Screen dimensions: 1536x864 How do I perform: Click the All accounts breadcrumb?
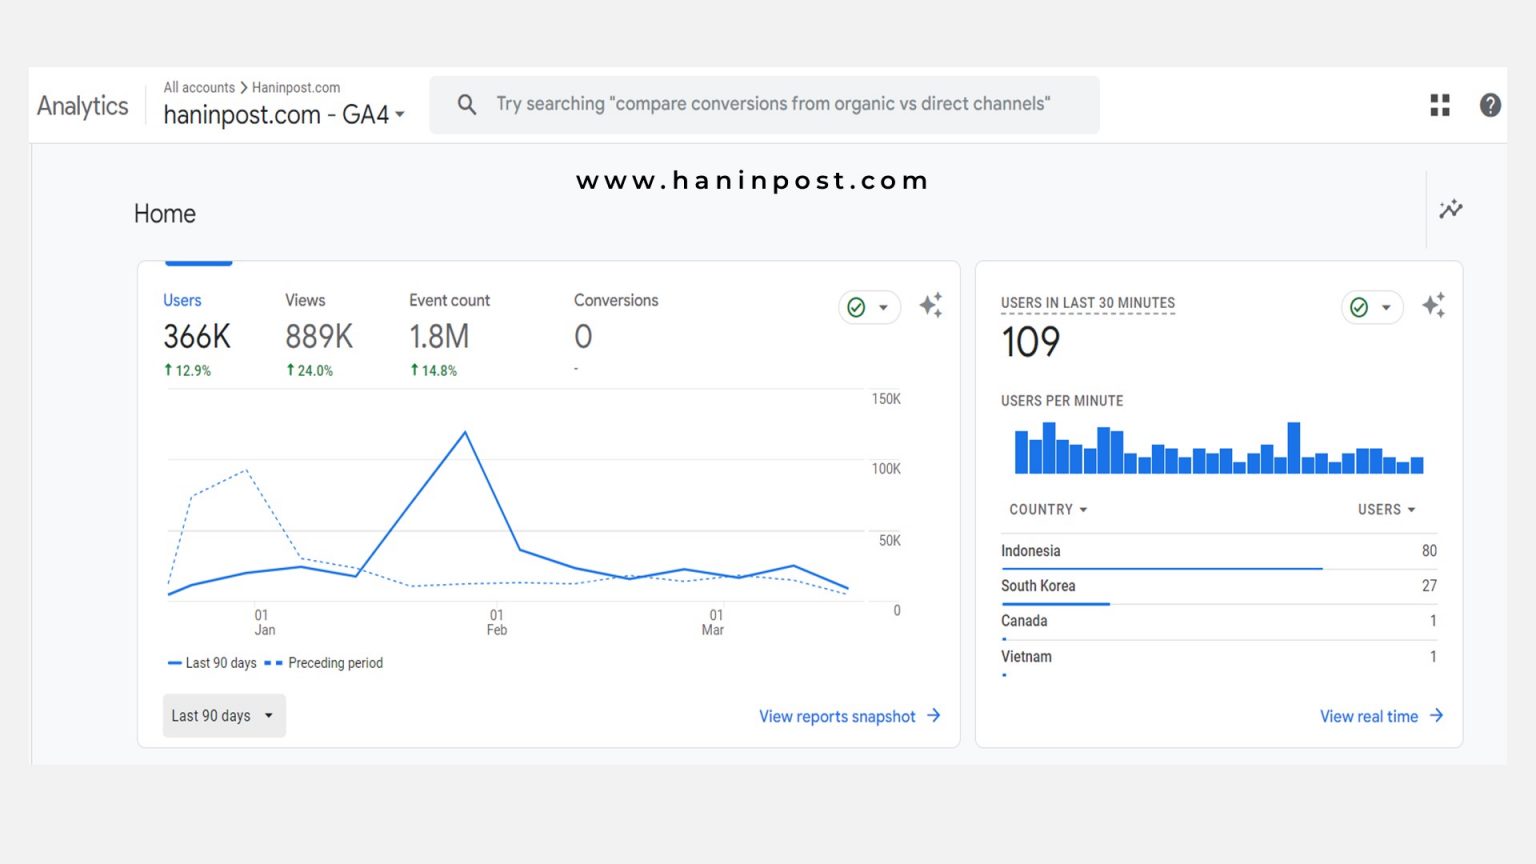coord(199,88)
